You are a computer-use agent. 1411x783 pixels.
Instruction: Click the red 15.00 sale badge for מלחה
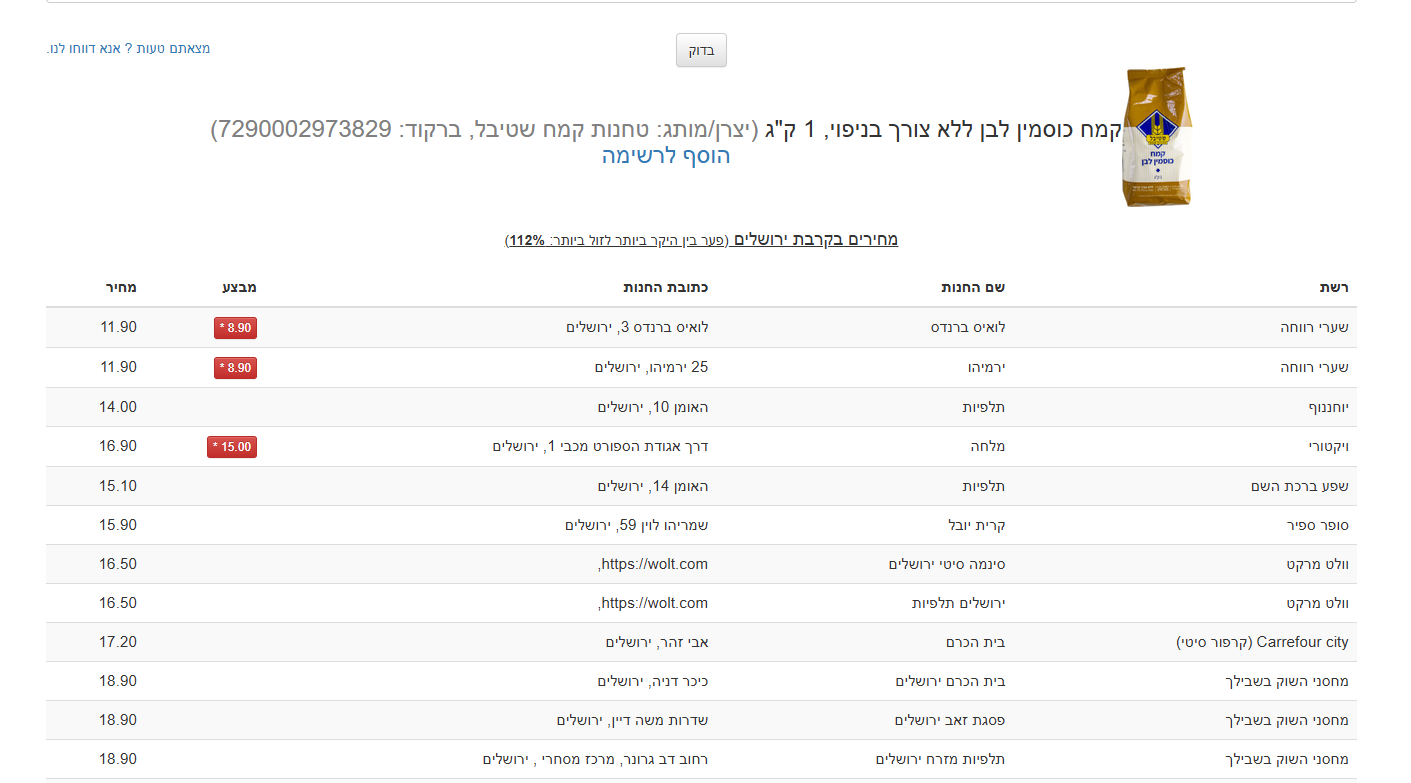232,446
